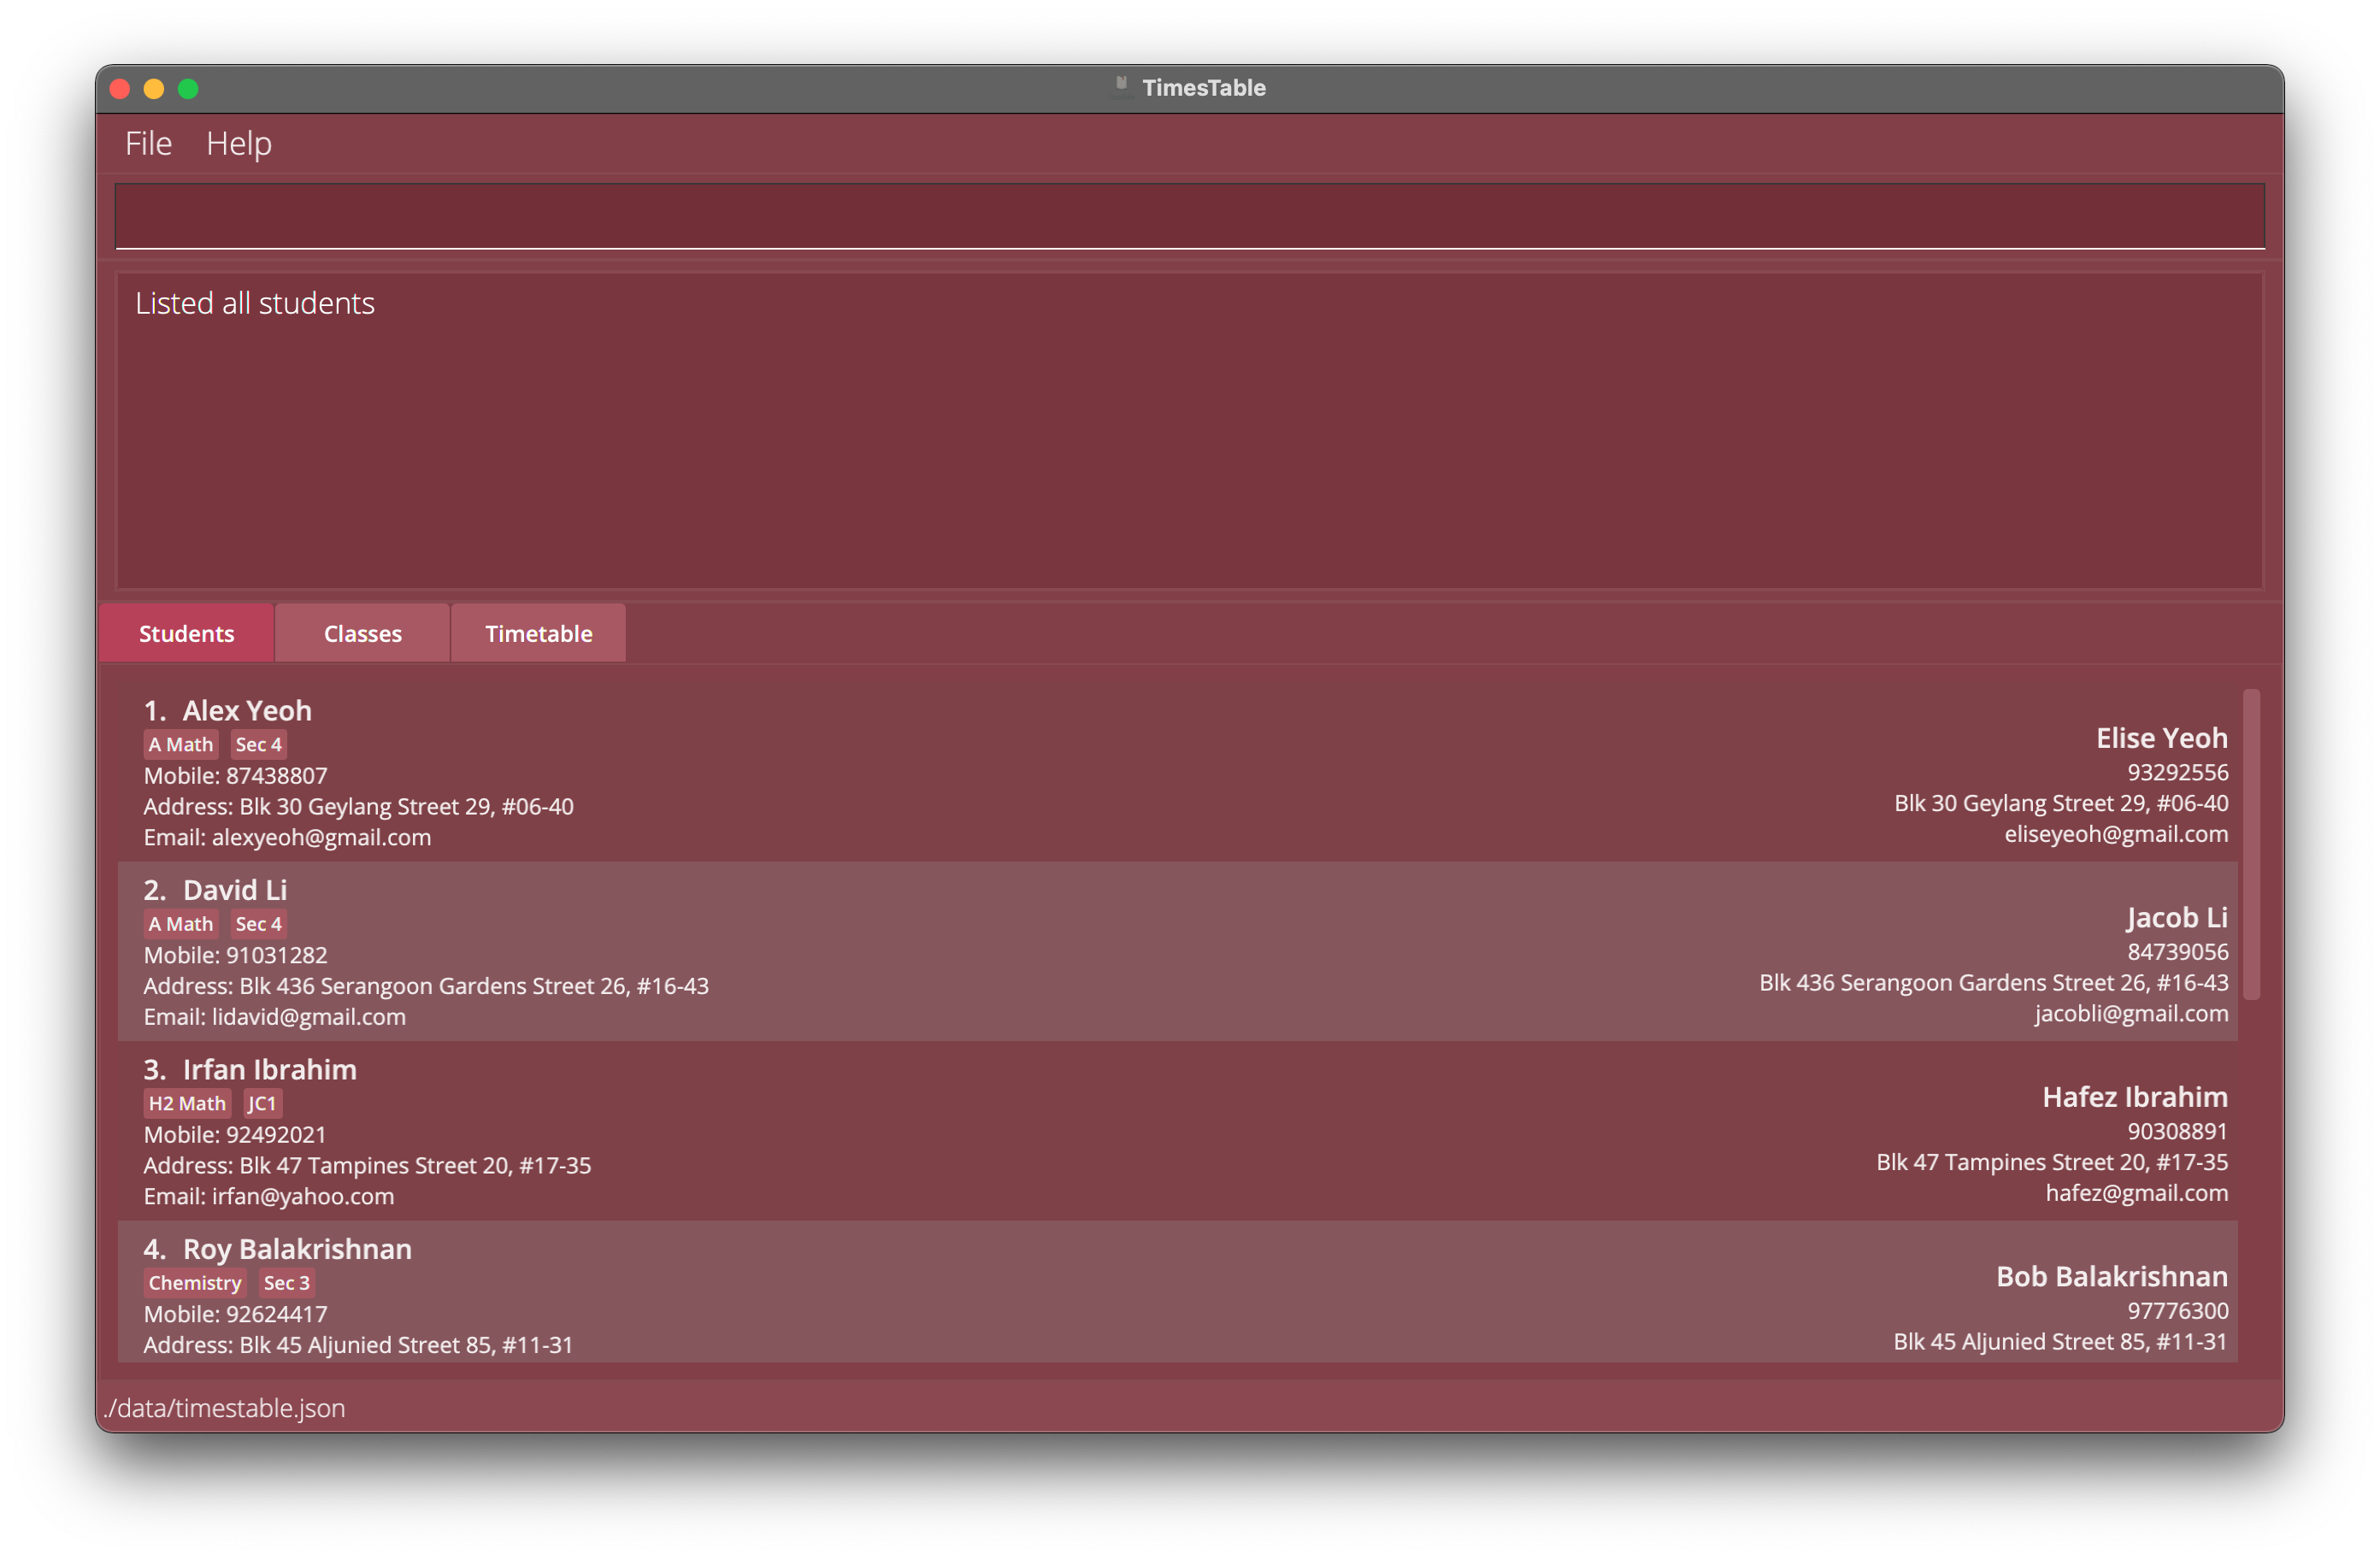Switch to the Students tab
The height and width of the screenshot is (1559, 2380).
point(186,633)
